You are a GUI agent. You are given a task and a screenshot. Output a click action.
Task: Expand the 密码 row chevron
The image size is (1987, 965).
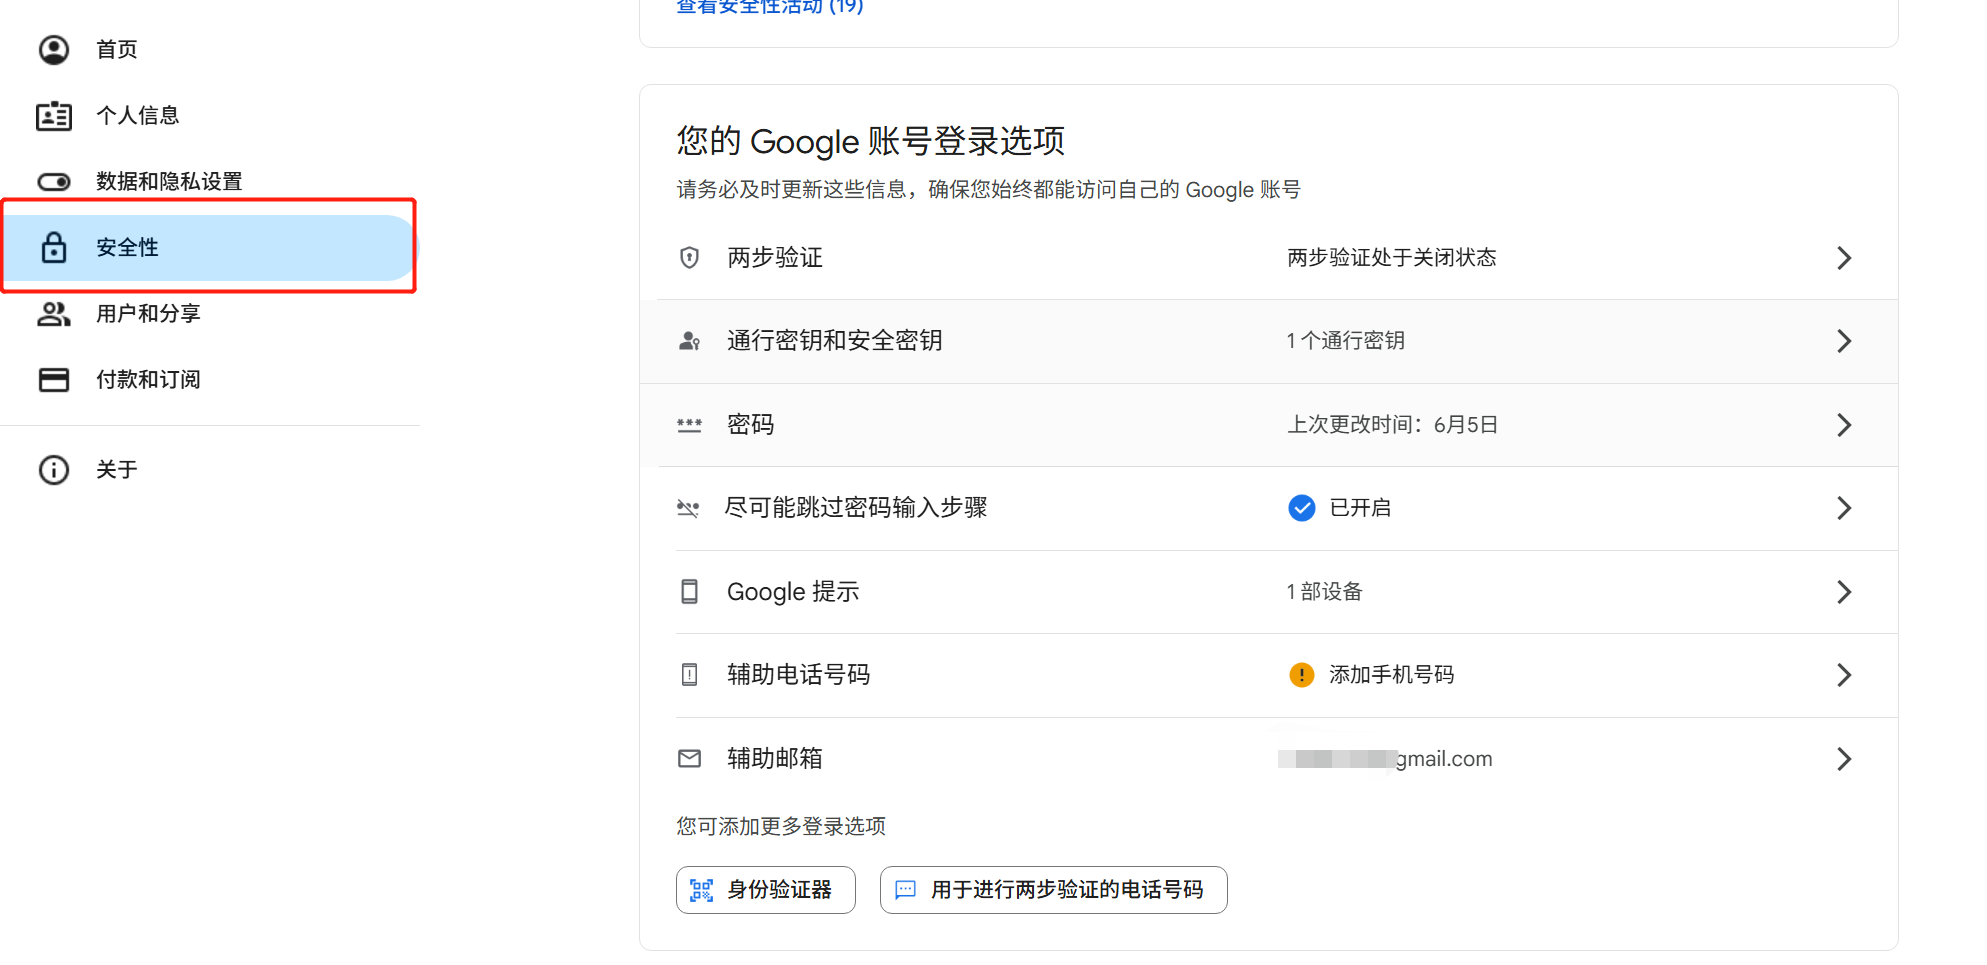pos(1844,425)
